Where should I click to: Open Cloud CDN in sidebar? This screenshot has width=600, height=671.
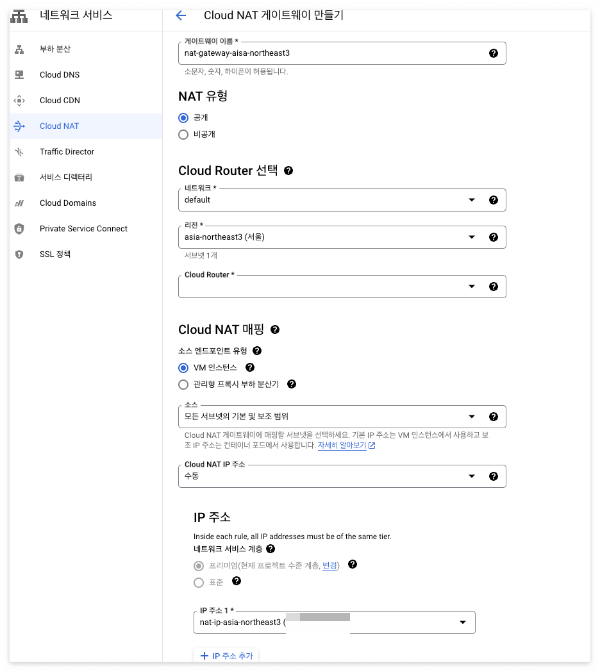[x=86, y=101]
